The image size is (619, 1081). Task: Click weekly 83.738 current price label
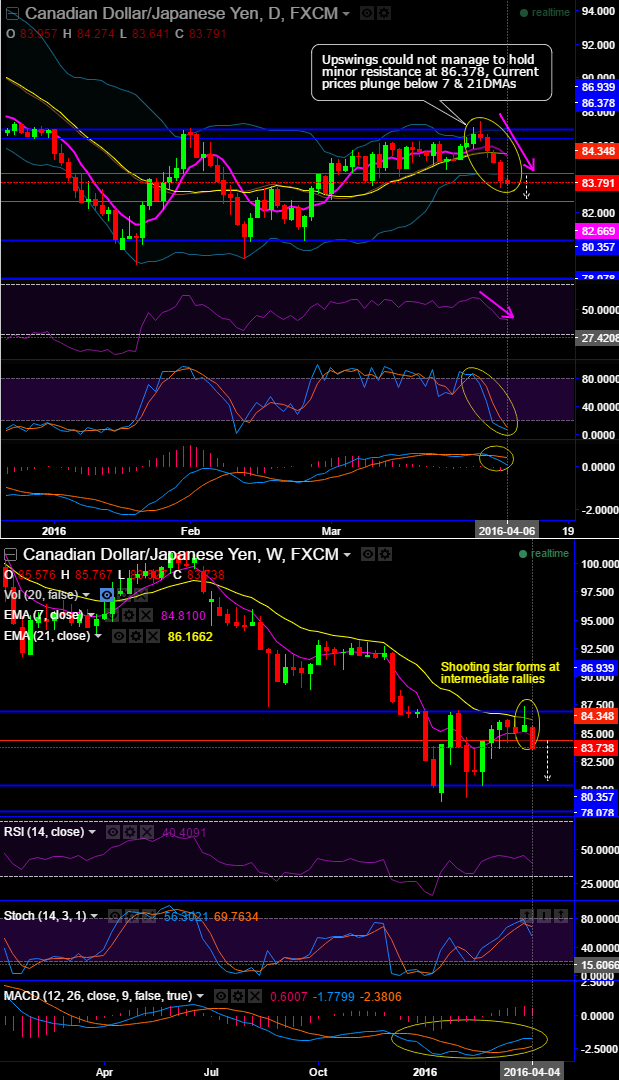click(x=596, y=749)
